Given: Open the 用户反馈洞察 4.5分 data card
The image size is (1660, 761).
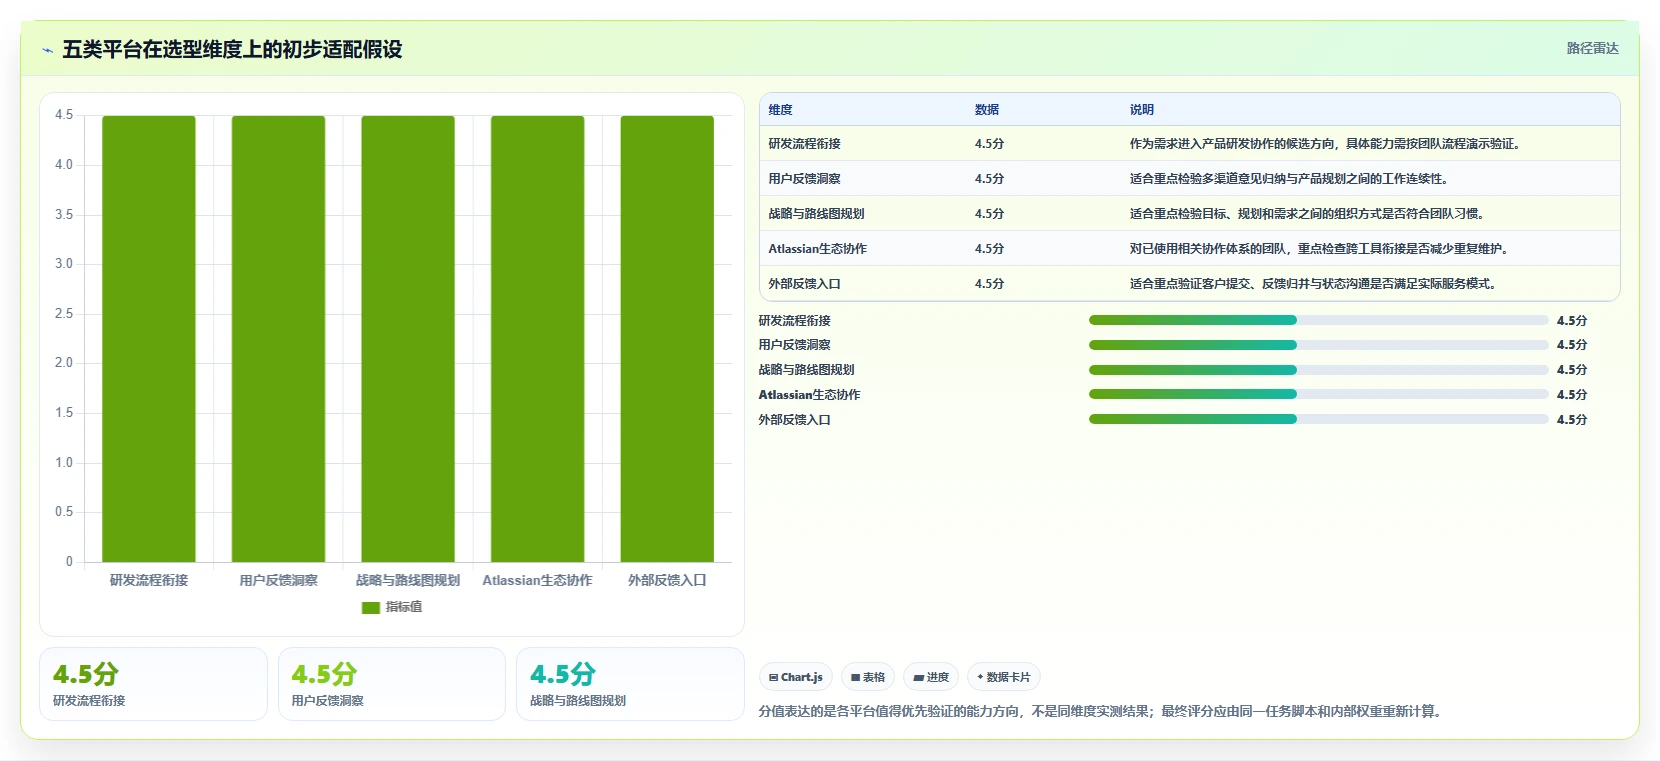Looking at the screenshot, I should pos(392,684).
